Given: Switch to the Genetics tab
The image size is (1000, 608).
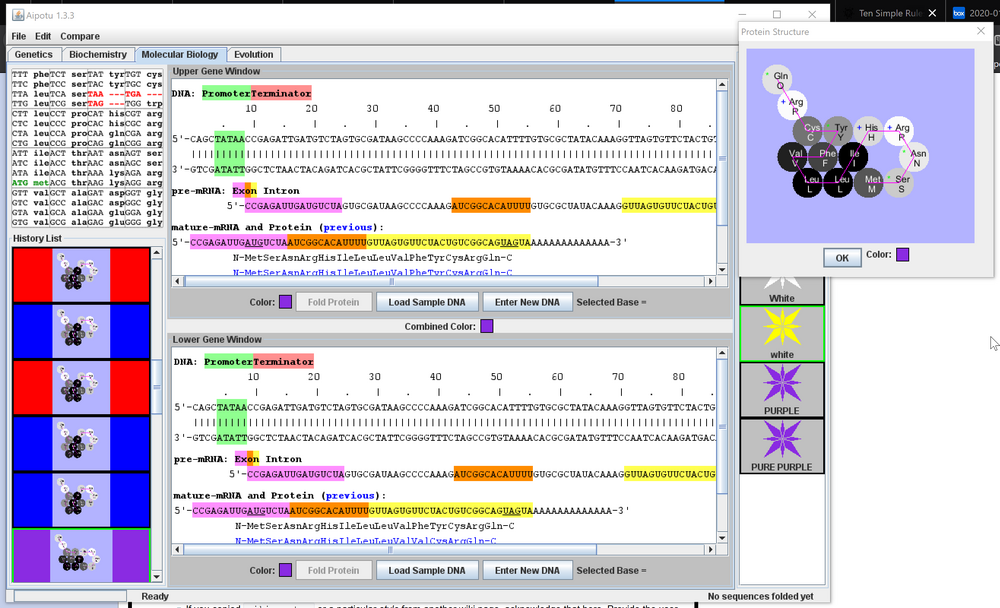Looking at the screenshot, I should click(34, 54).
